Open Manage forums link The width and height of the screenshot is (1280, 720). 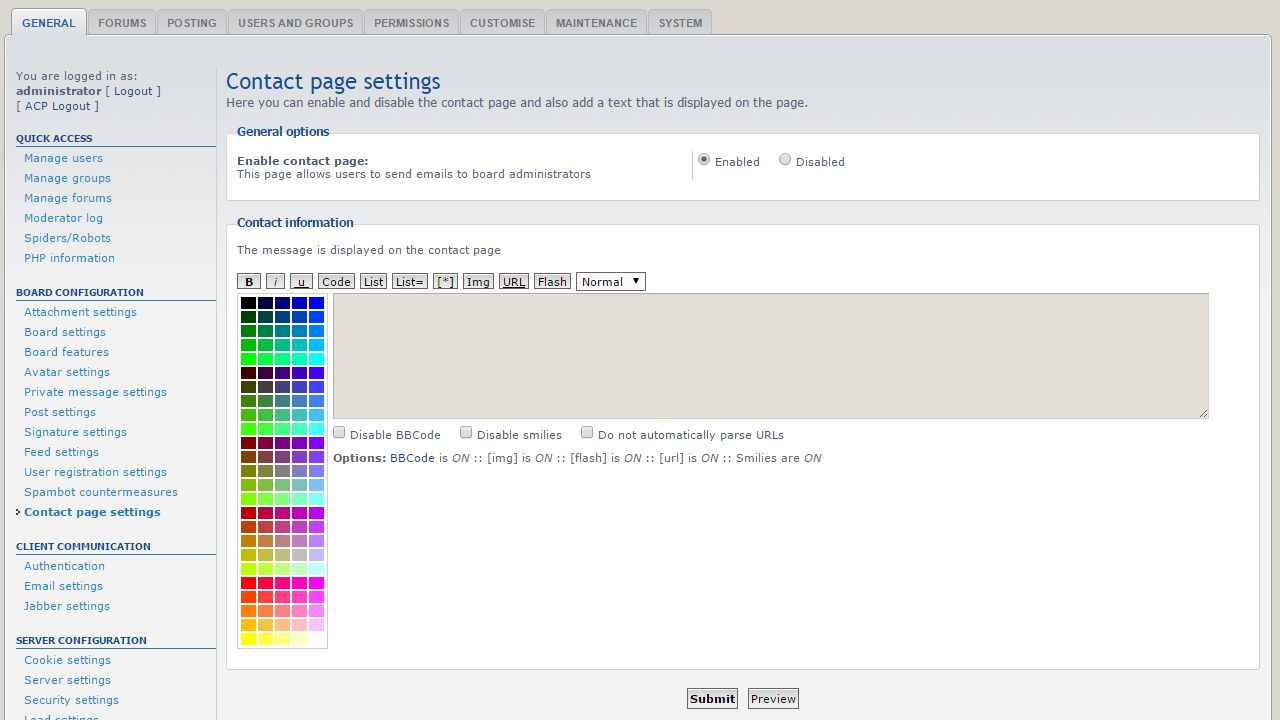coord(68,198)
